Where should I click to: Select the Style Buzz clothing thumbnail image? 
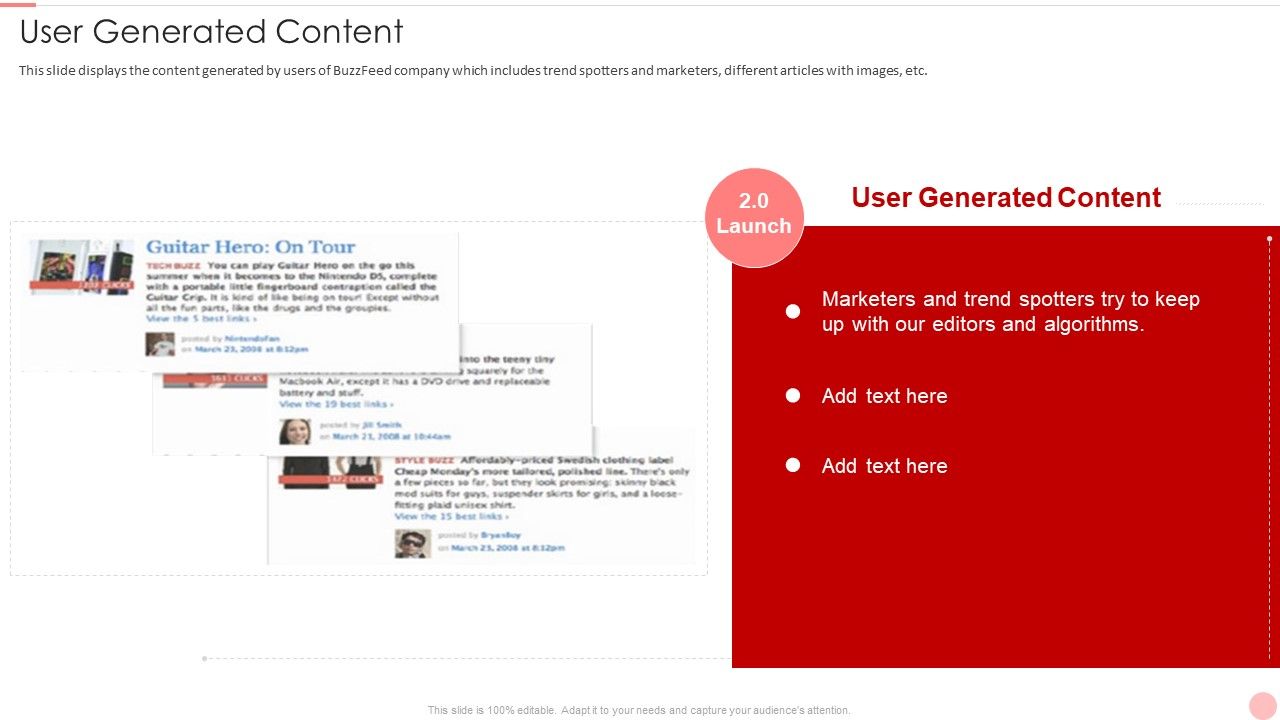[x=331, y=472]
